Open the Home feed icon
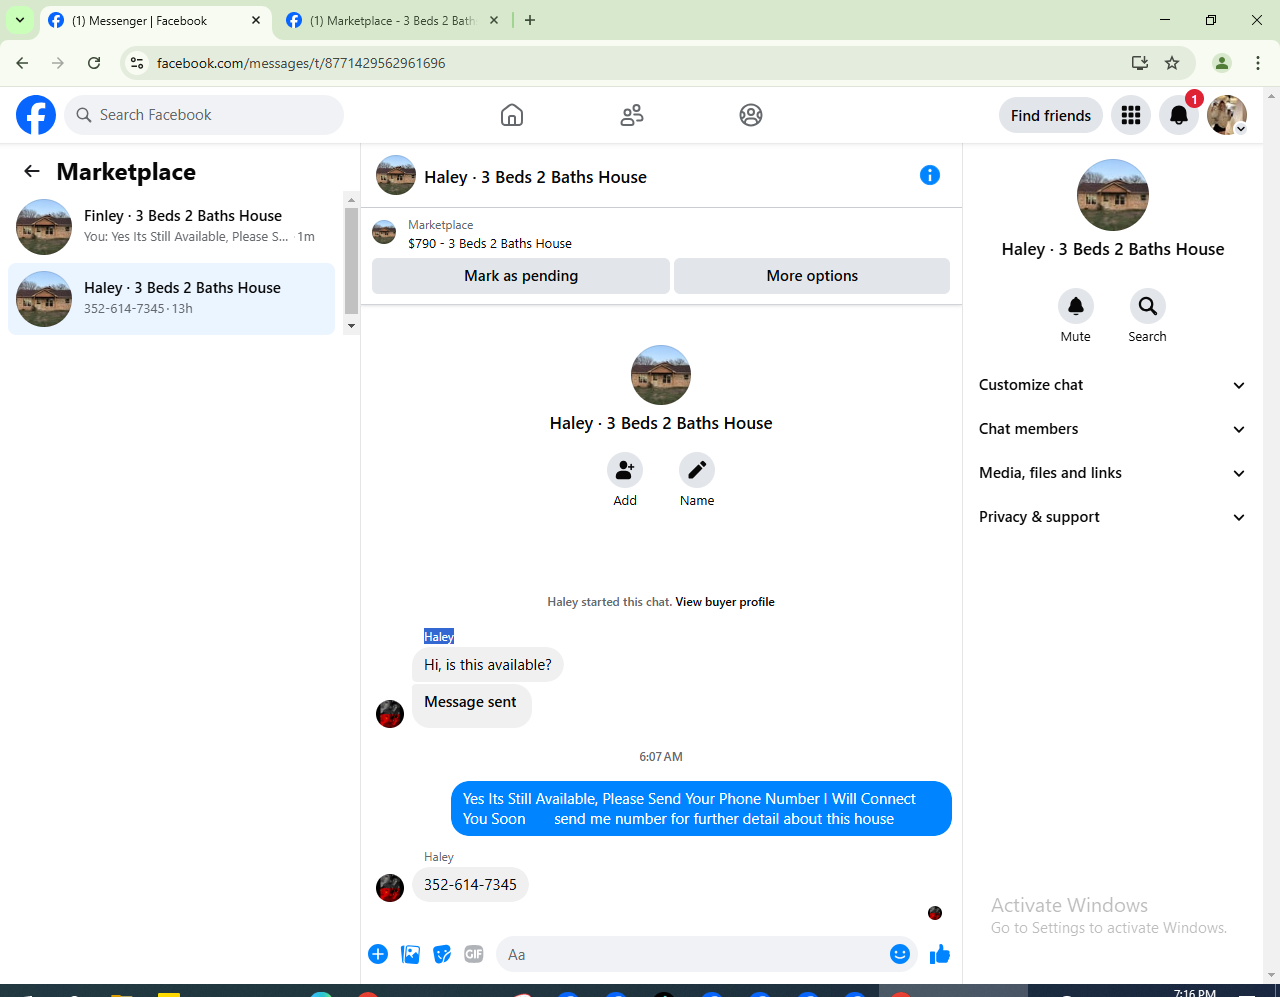This screenshot has width=1280, height=997. click(512, 115)
